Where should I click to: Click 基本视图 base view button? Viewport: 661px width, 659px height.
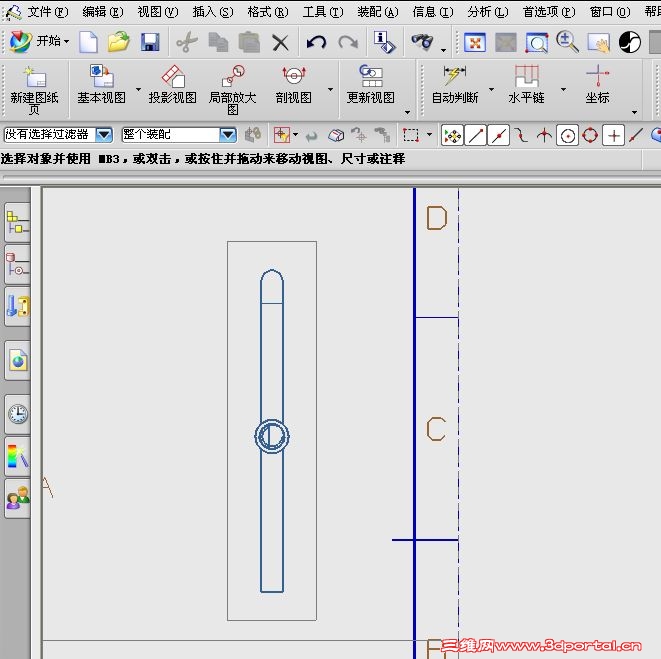pos(102,84)
